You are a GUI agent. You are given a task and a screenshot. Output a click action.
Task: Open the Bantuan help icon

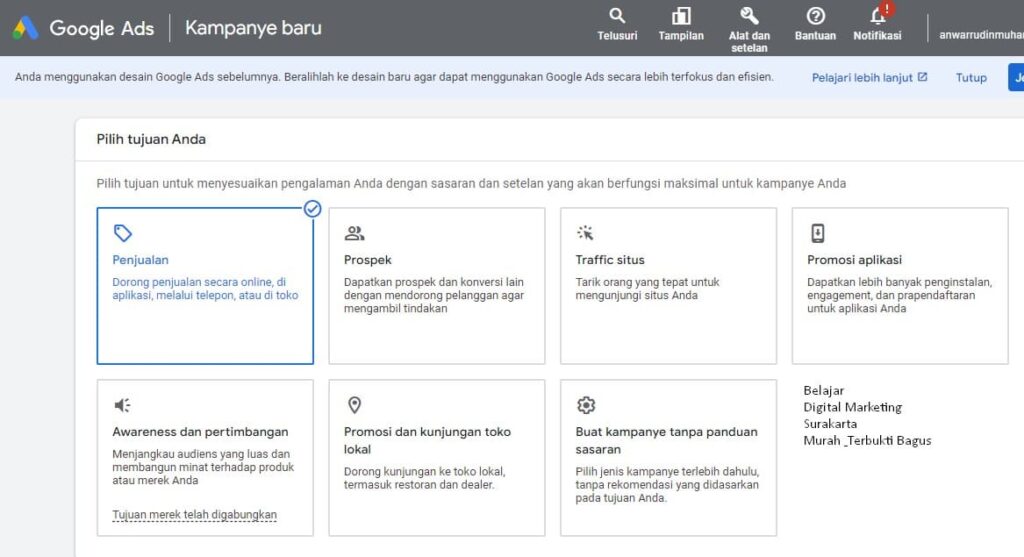[x=815, y=15]
